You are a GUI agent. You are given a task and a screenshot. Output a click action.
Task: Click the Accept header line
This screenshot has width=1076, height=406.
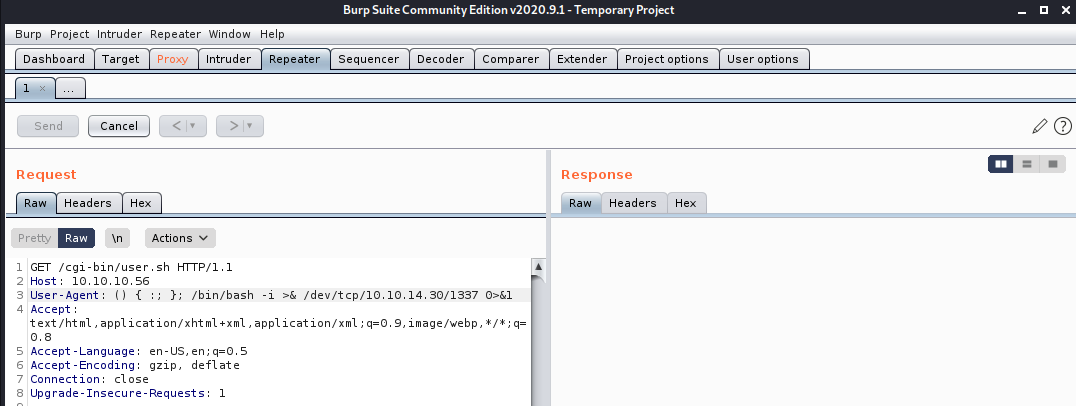point(278,323)
